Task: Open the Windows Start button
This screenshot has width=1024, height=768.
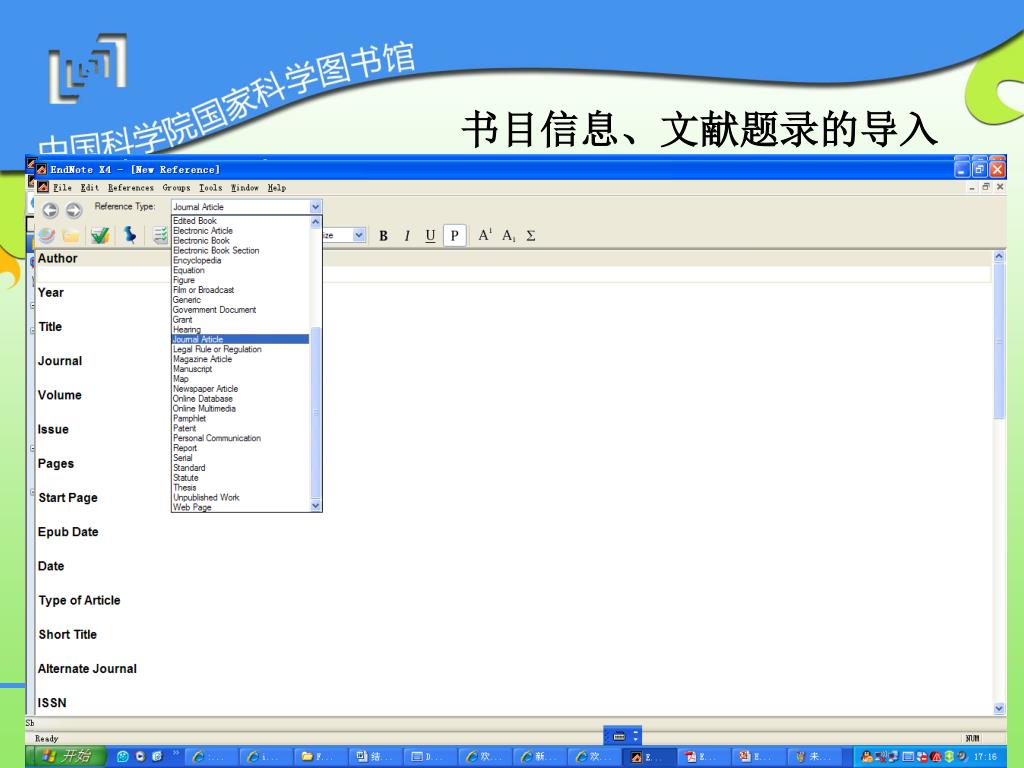Action: (67, 756)
